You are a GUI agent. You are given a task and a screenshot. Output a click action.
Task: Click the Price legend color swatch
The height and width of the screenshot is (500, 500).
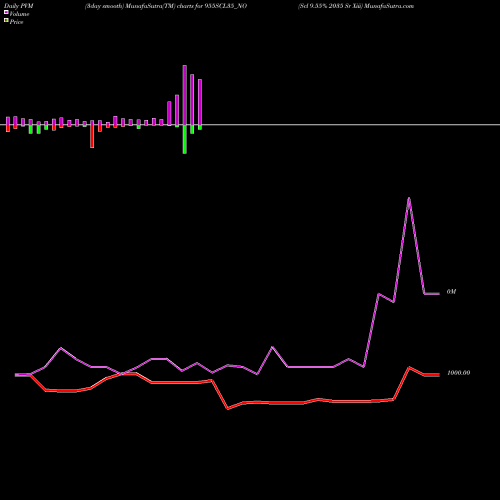[x=6, y=21]
